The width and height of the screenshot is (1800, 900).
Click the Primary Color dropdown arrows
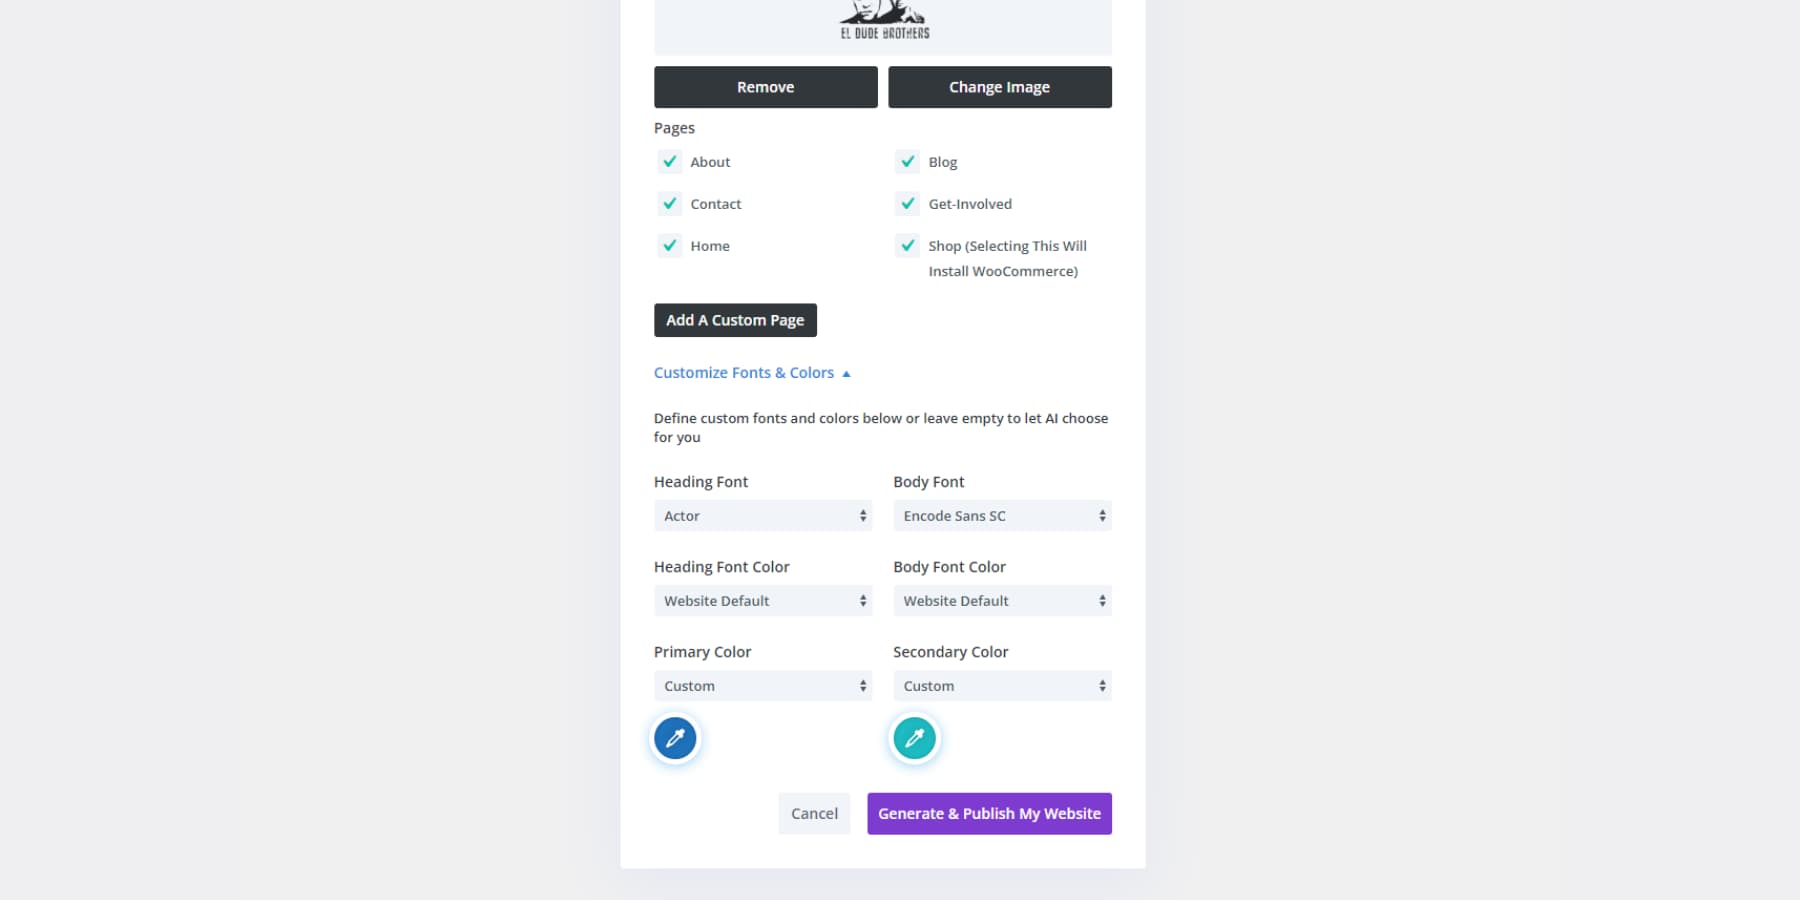click(x=862, y=685)
